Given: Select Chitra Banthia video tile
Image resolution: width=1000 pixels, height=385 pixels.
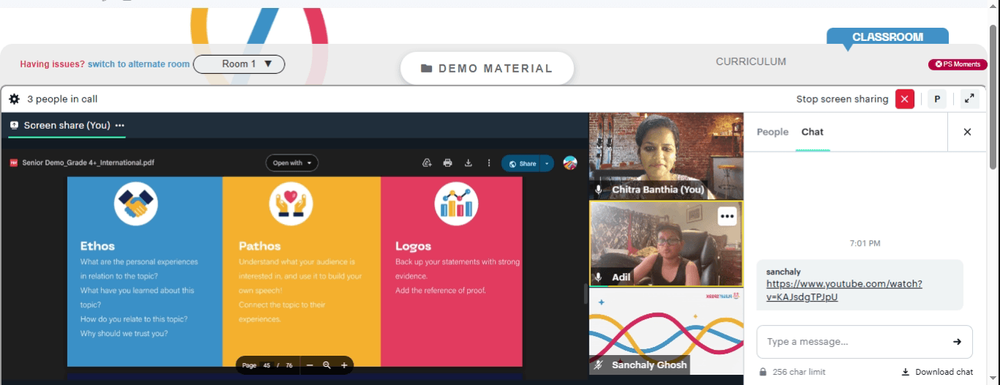Looking at the screenshot, I should pos(666,156).
